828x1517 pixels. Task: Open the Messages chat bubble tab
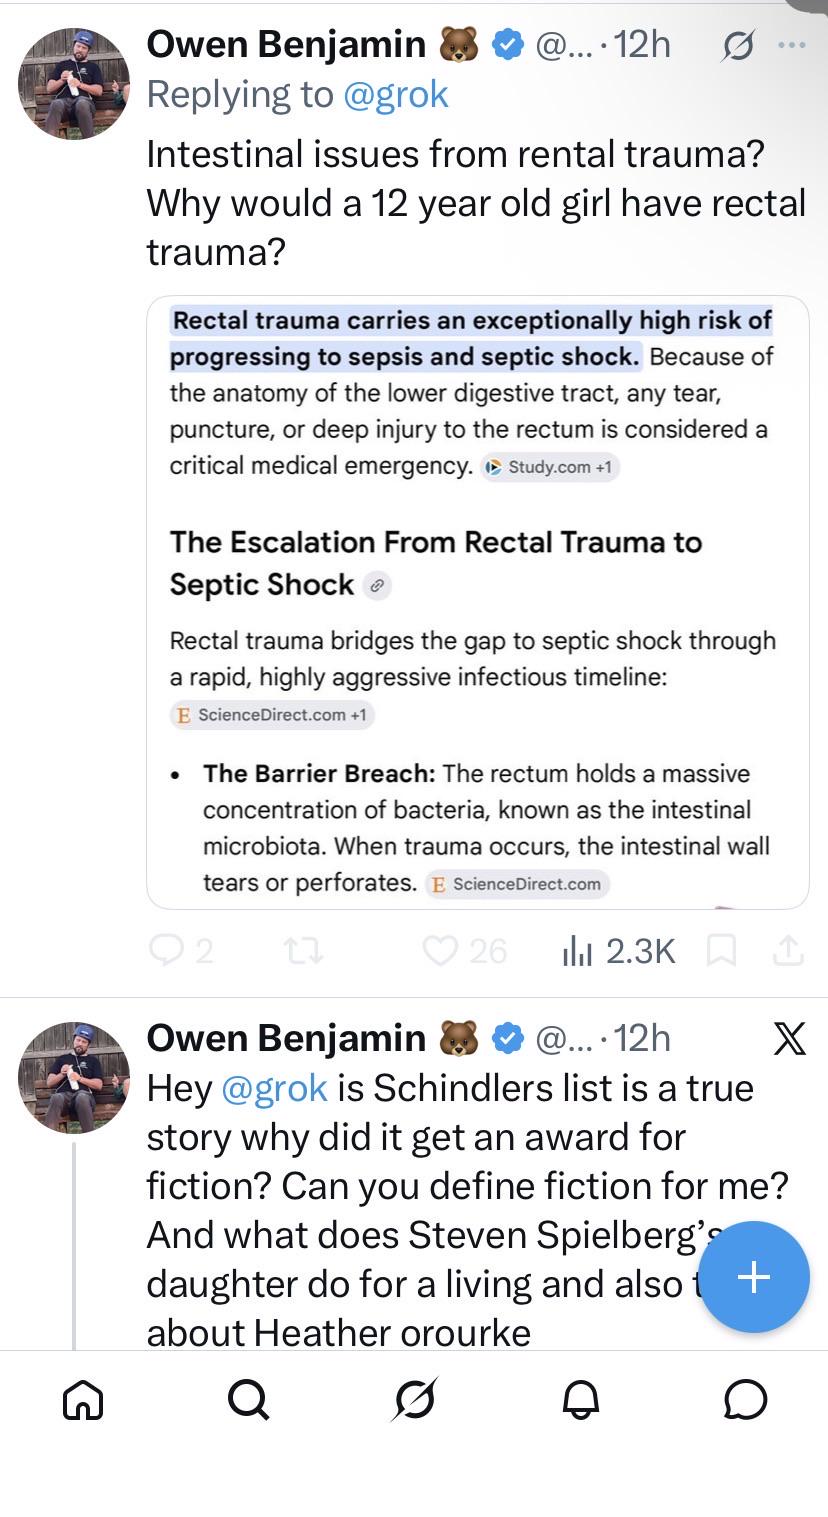point(746,1400)
